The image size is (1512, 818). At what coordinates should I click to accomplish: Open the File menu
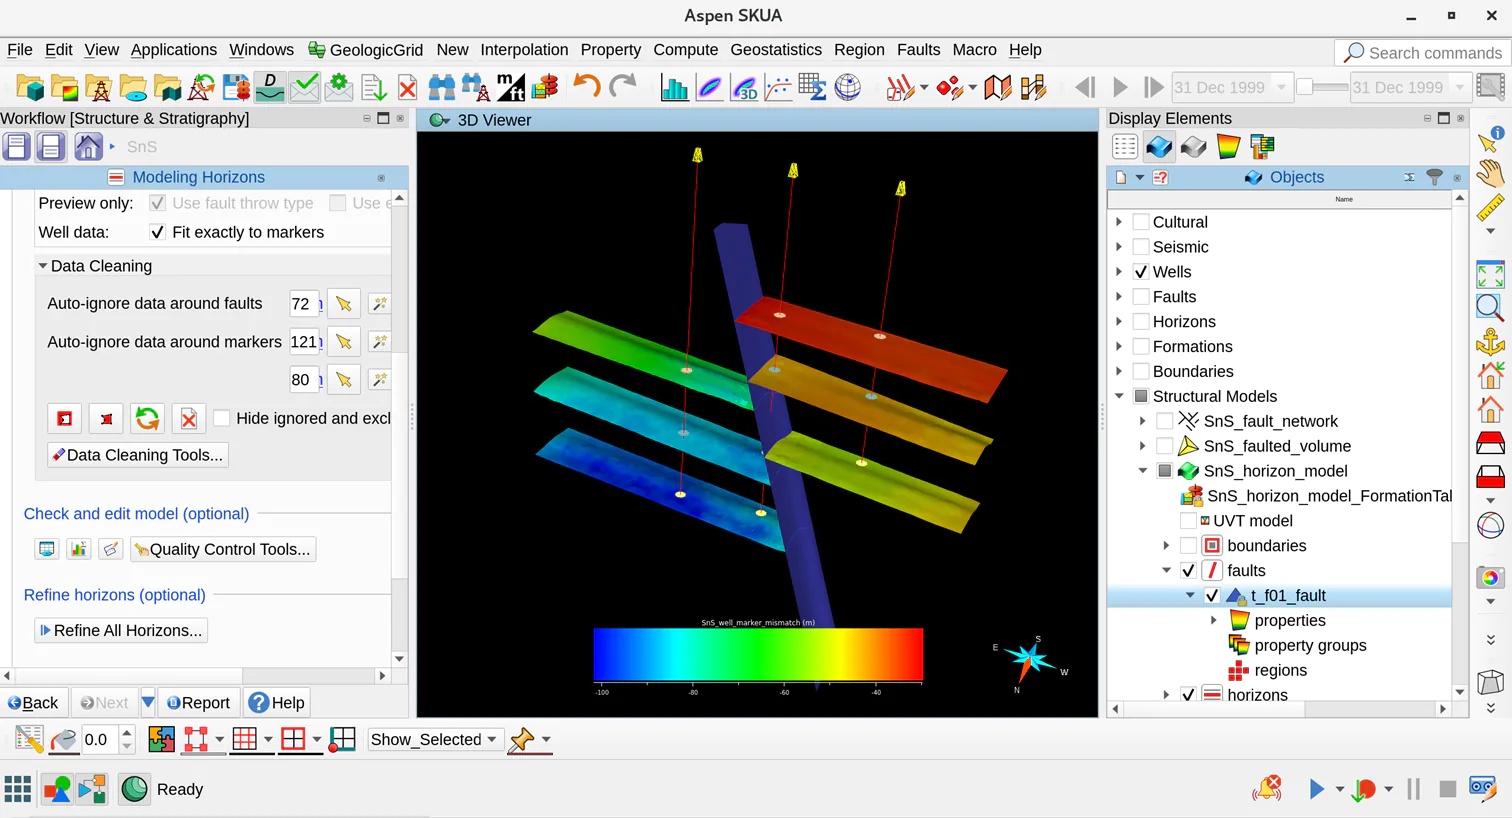tap(20, 50)
